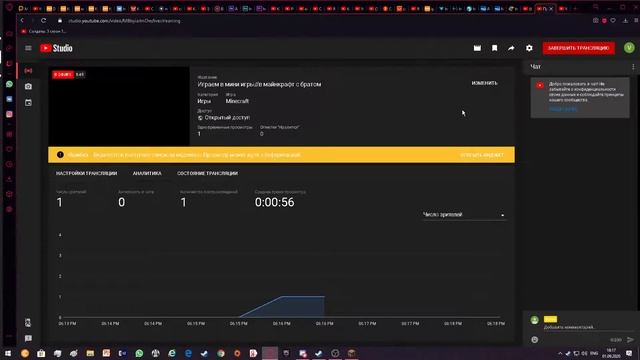This screenshot has width=640, height=360.
Task: Click the stream title text Играем в мини игры
Action: click(x=259, y=84)
